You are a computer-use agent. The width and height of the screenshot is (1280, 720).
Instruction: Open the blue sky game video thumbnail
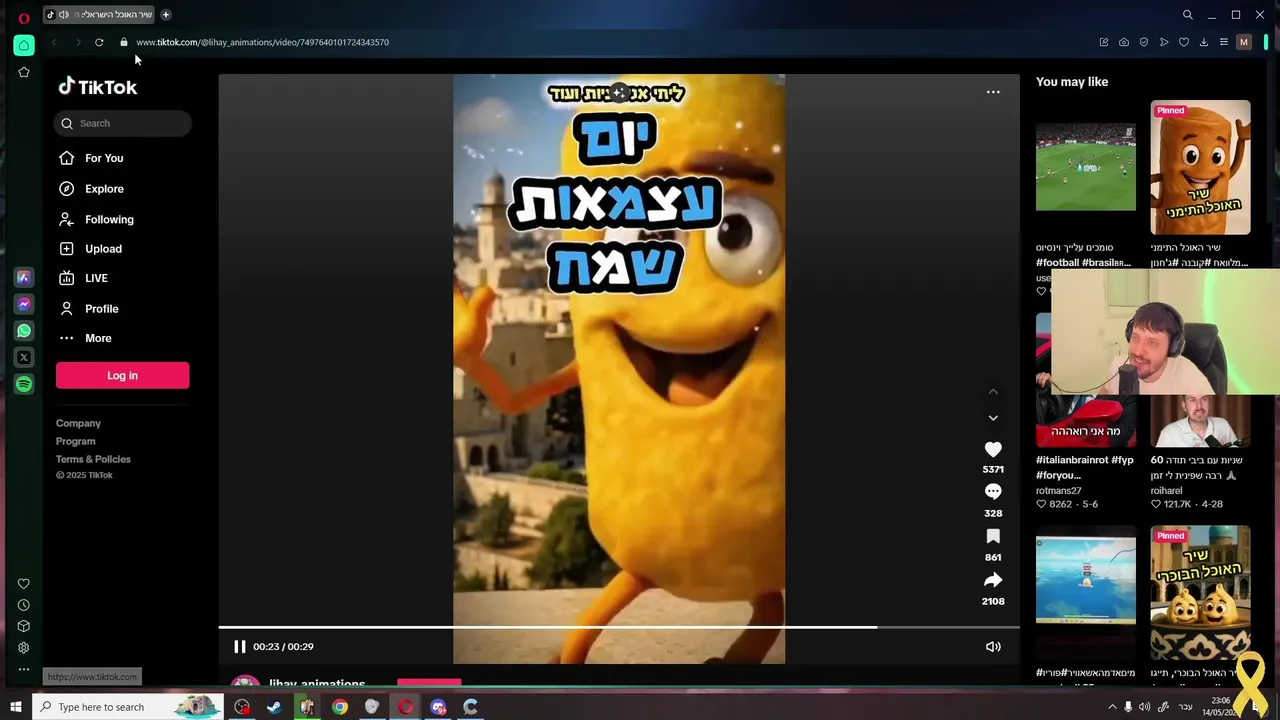1085,580
